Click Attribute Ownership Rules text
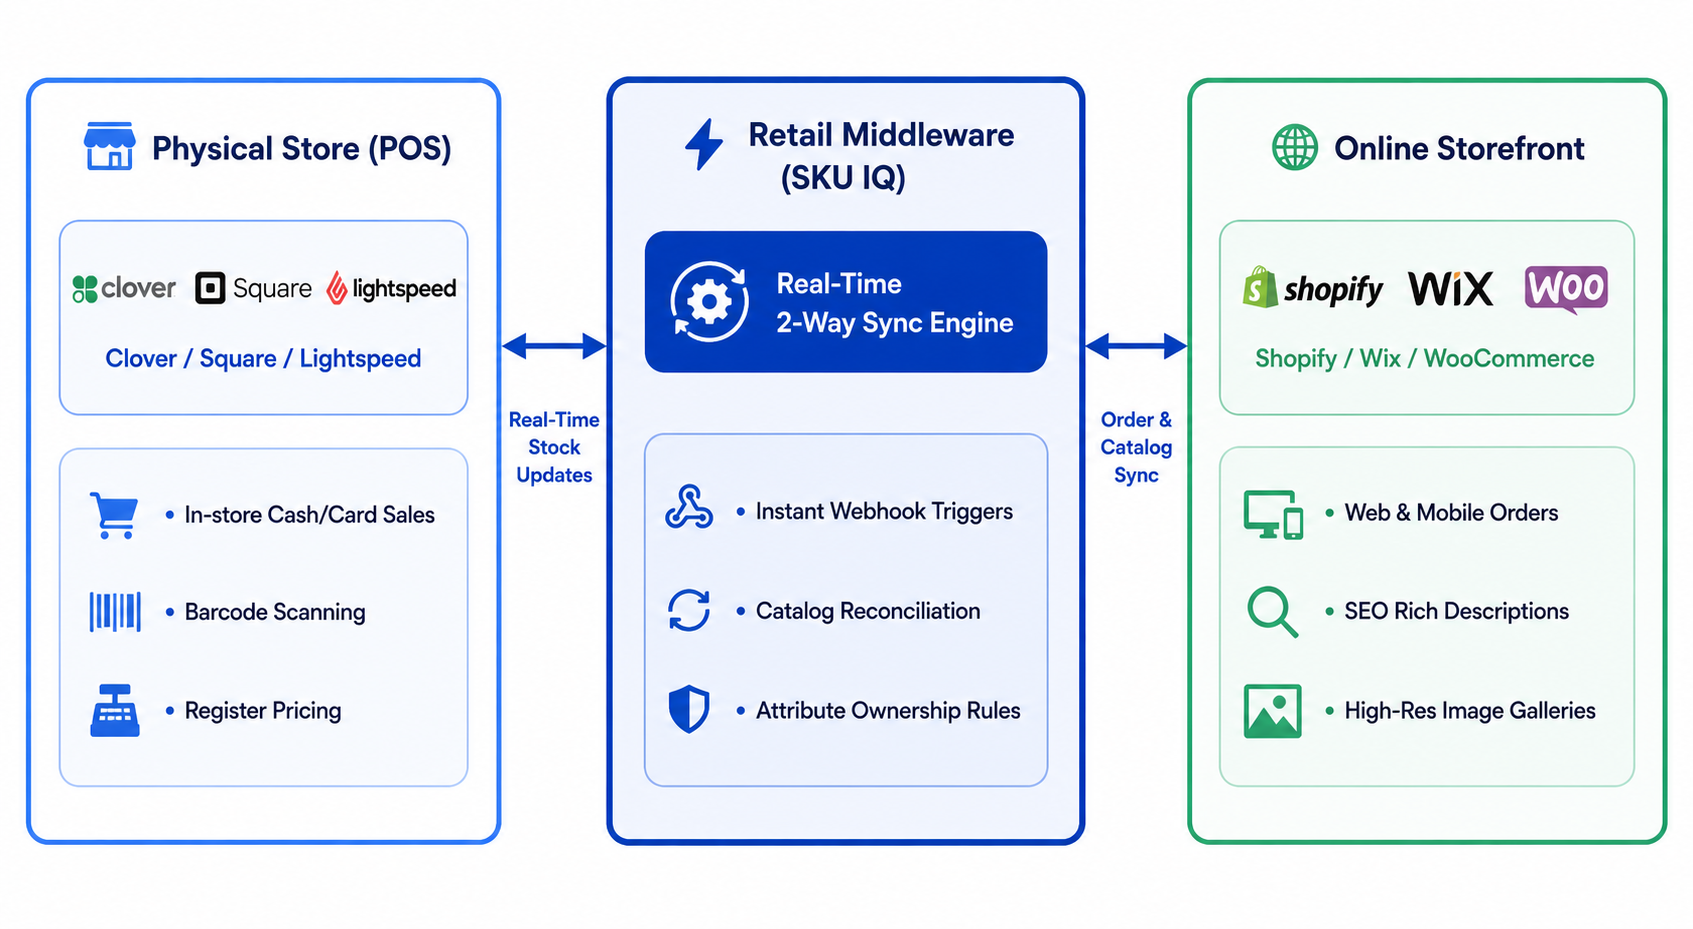 point(888,711)
